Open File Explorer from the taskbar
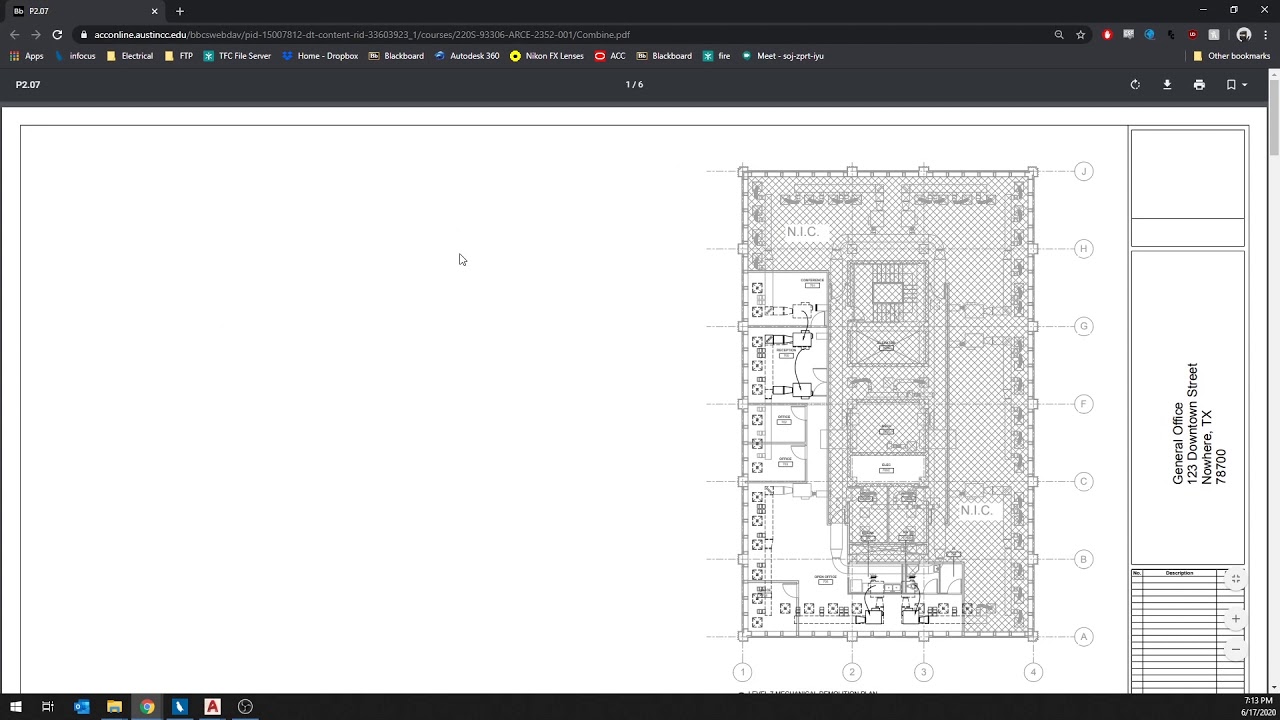This screenshot has width=1280, height=720. pos(114,707)
